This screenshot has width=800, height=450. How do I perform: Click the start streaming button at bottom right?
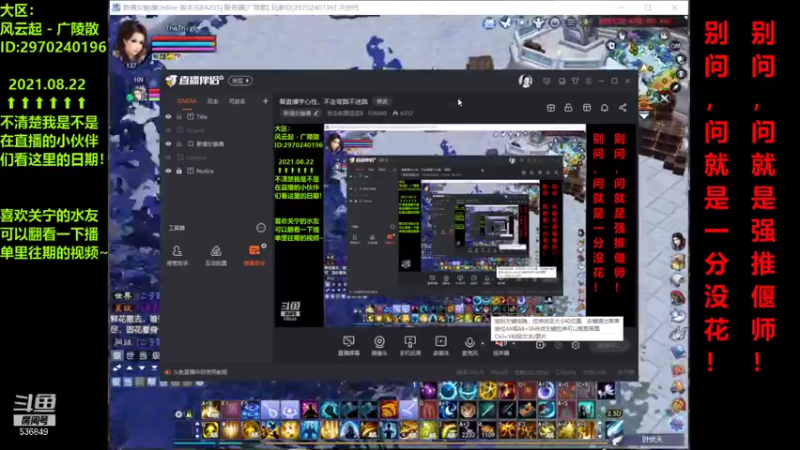pos(609,345)
